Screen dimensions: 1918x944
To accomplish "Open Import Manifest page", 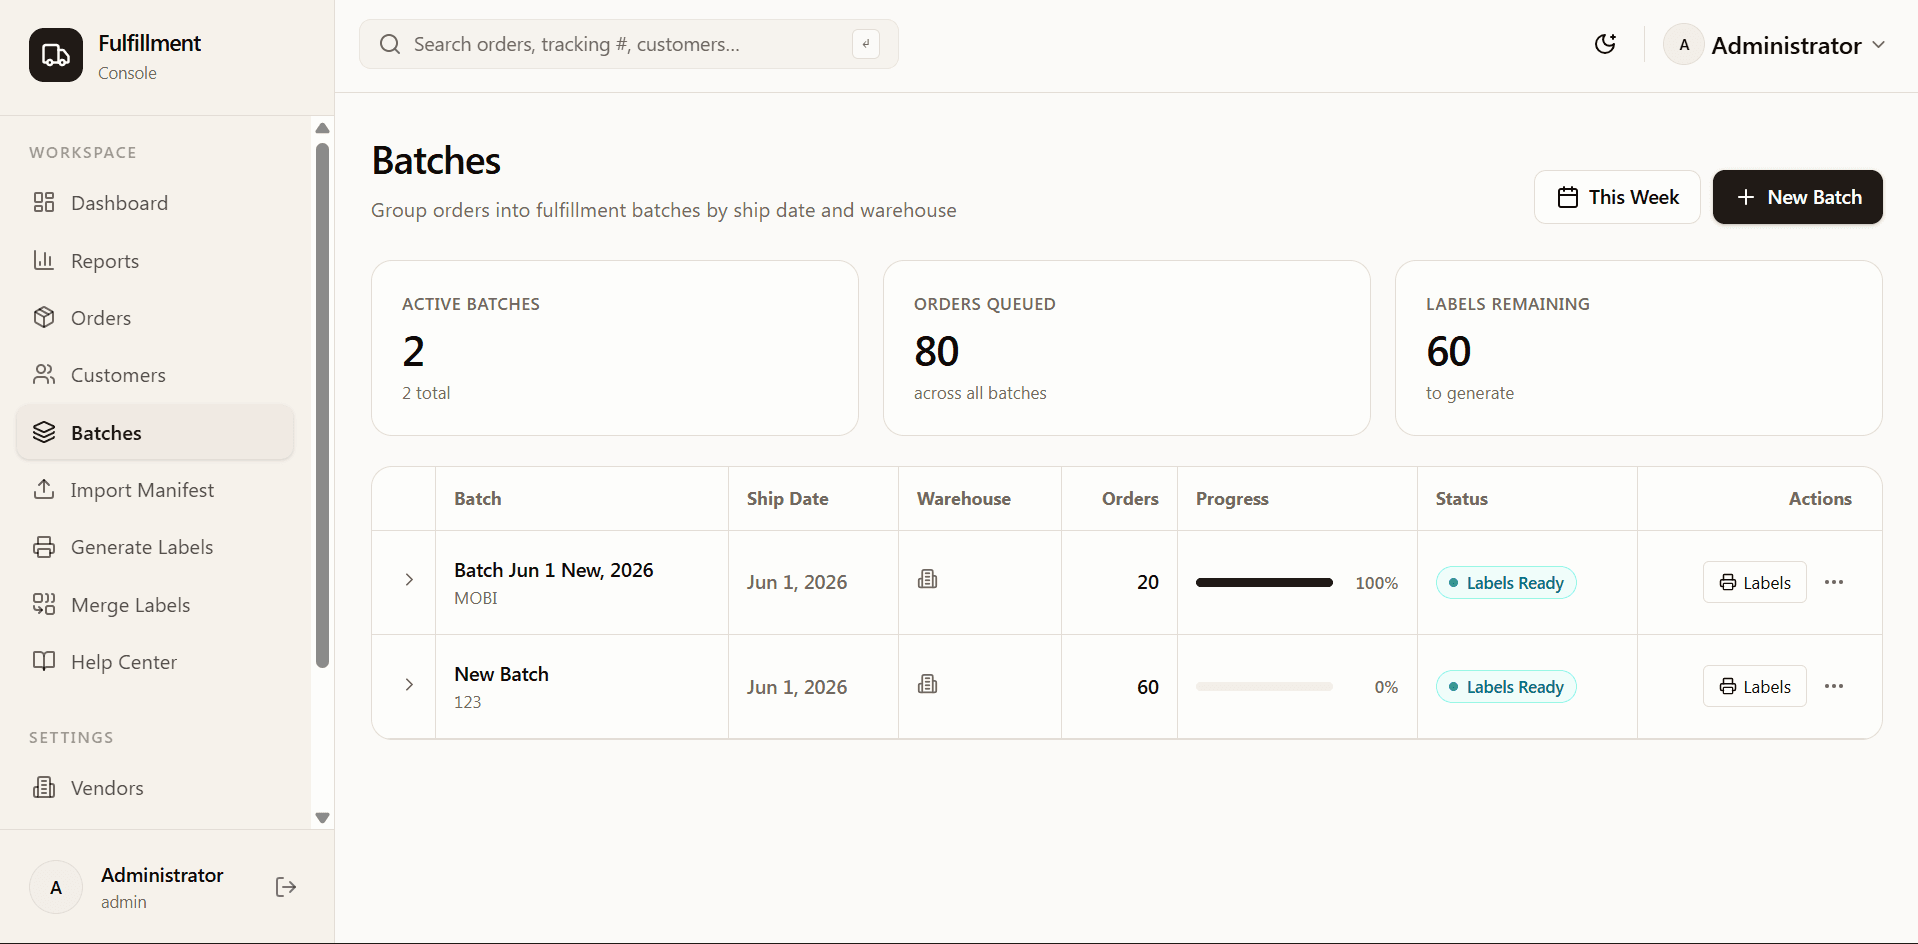I will [x=155, y=490].
